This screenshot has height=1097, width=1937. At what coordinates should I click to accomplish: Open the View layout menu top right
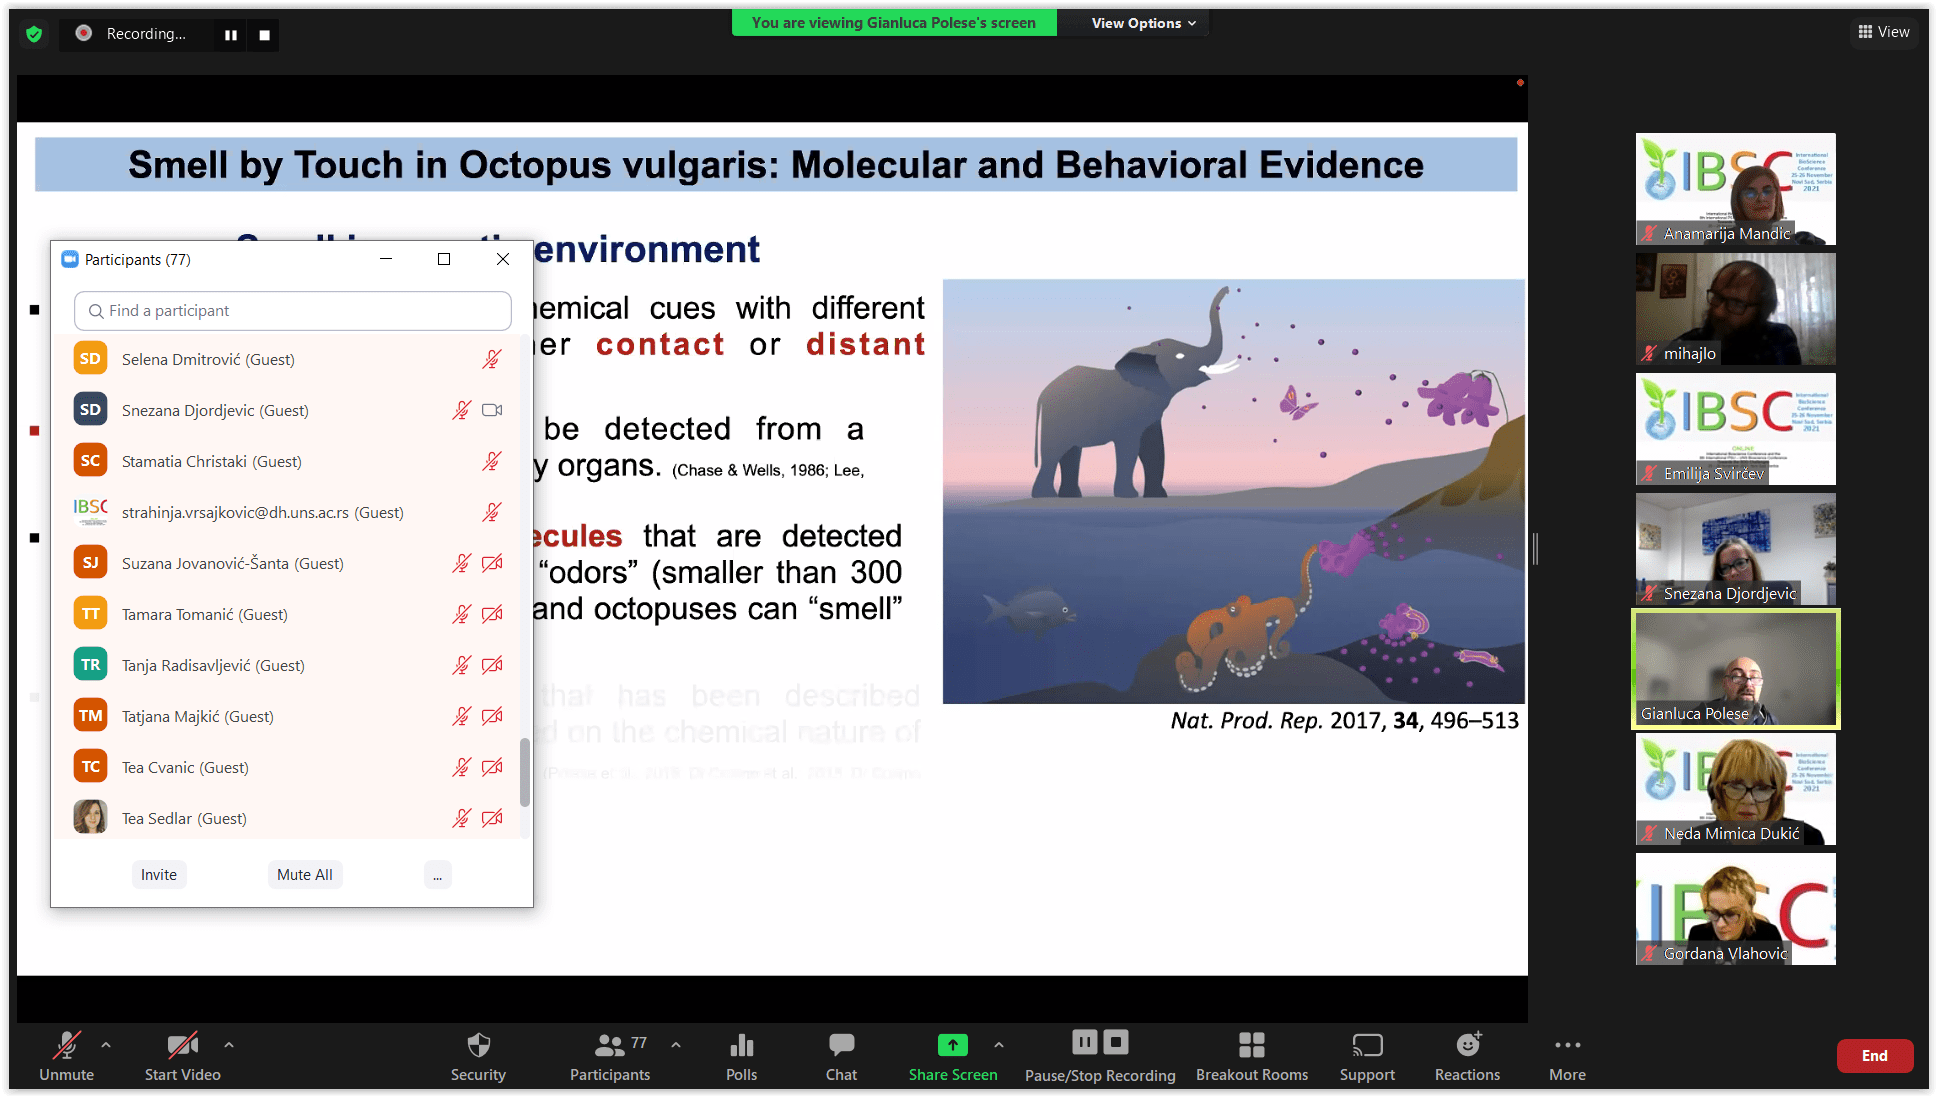click(x=1884, y=32)
